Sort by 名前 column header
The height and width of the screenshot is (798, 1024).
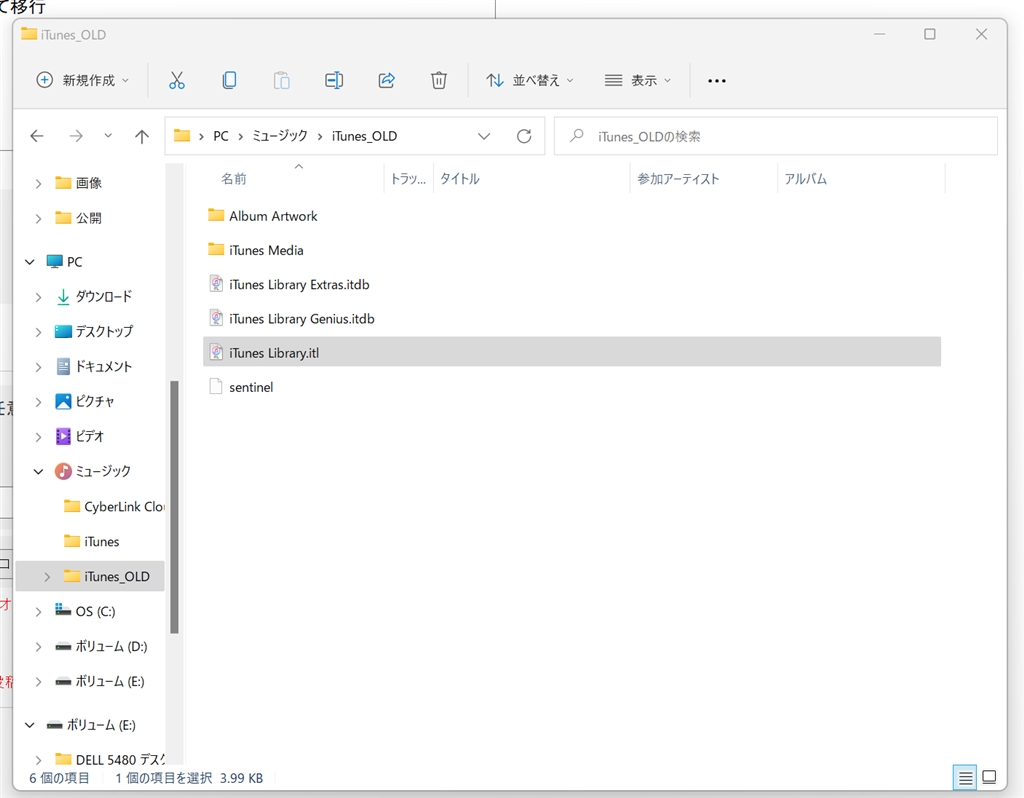(x=234, y=178)
